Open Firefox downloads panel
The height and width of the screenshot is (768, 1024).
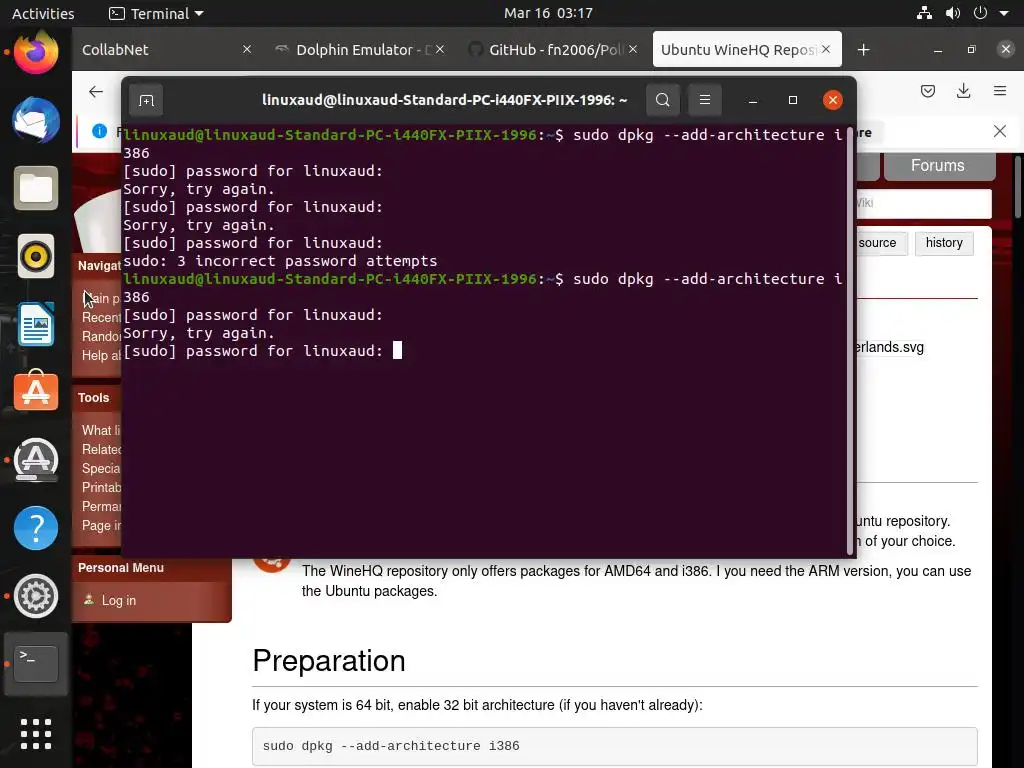point(963,91)
